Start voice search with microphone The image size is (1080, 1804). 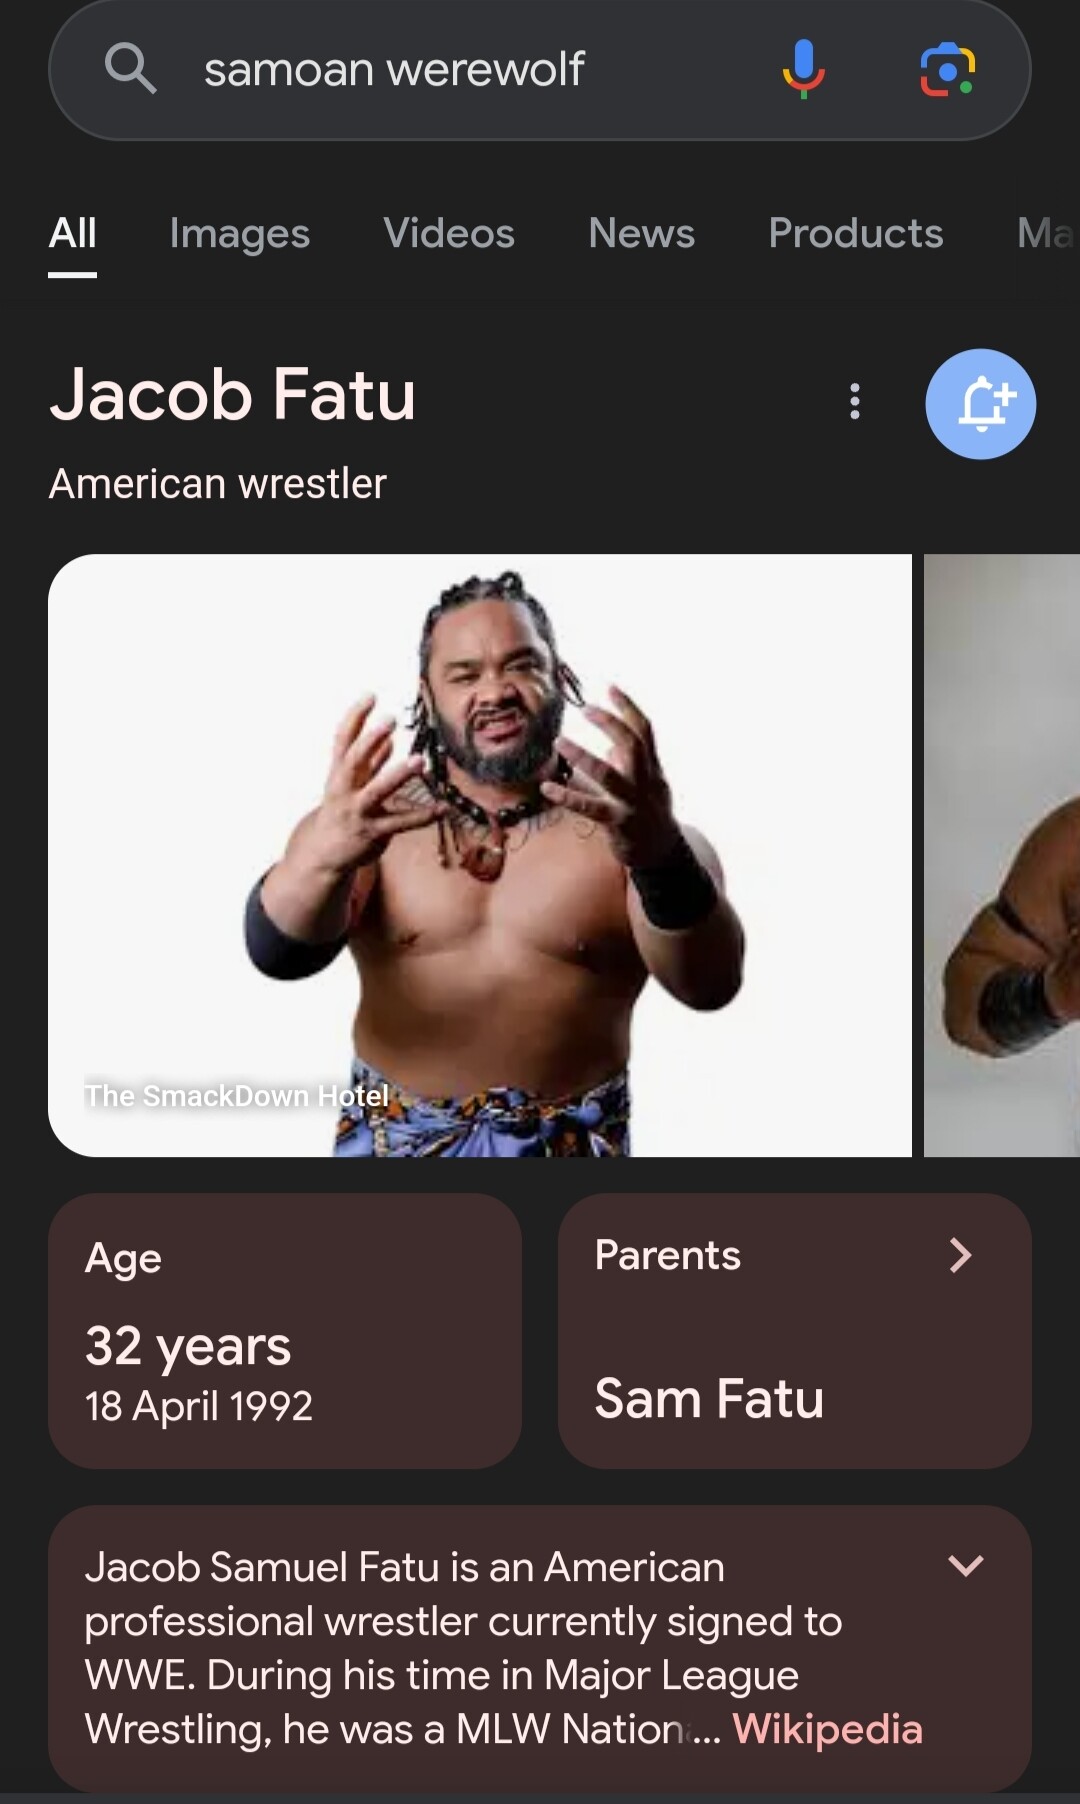coord(803,69)
